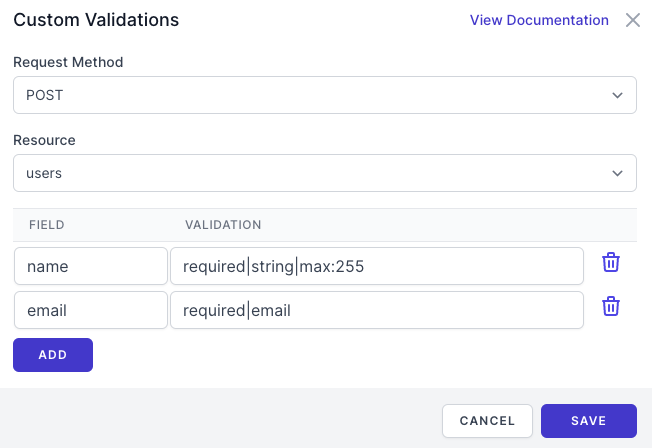Edit the required|email validation field
This screenshot has width=652, height=448.
pos(377,310)
